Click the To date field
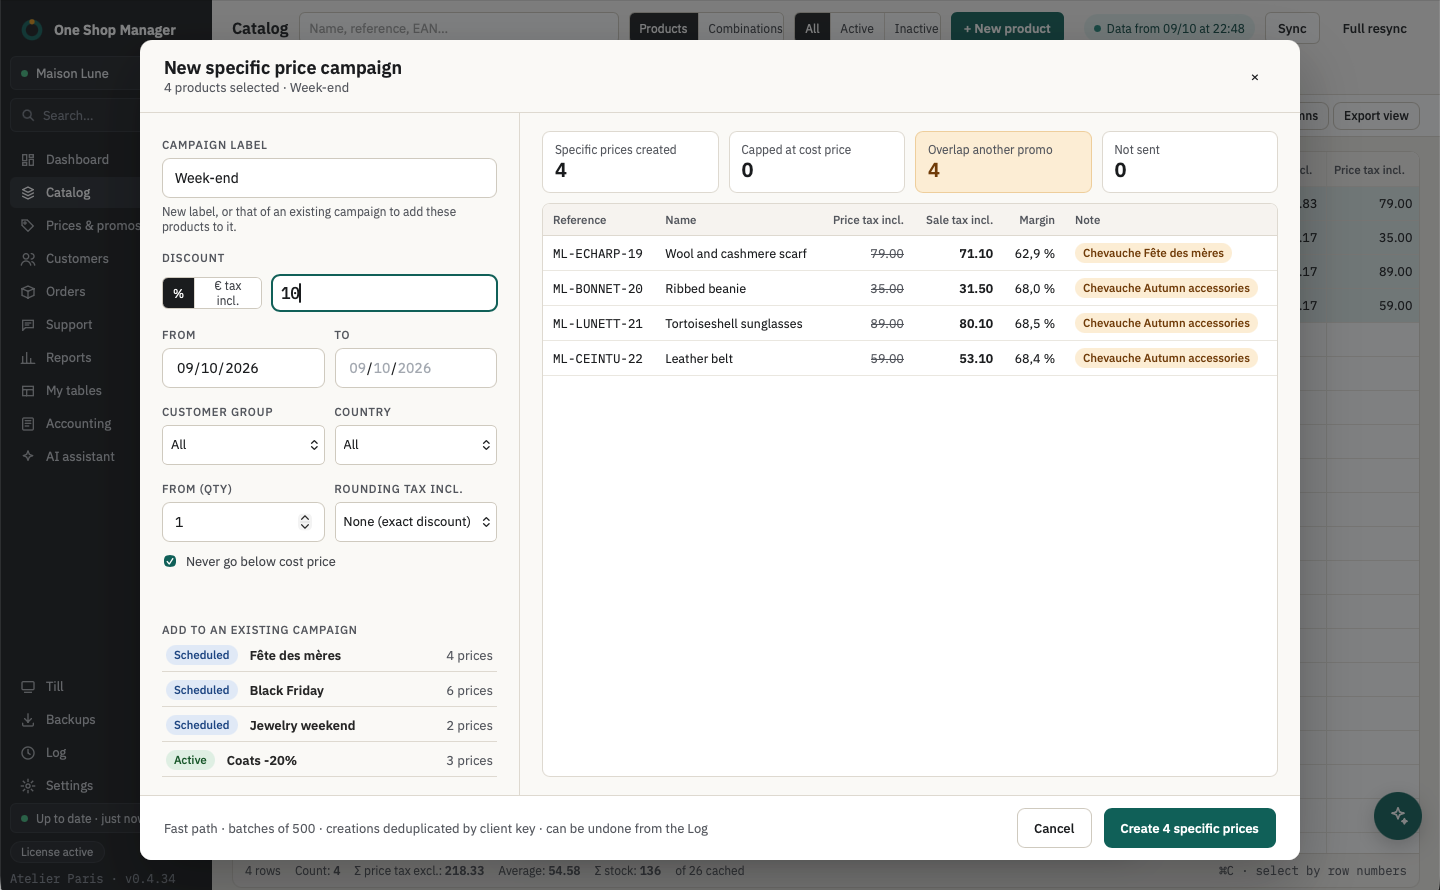Viewport: 1440px width, 890px height. pos(416,368)
